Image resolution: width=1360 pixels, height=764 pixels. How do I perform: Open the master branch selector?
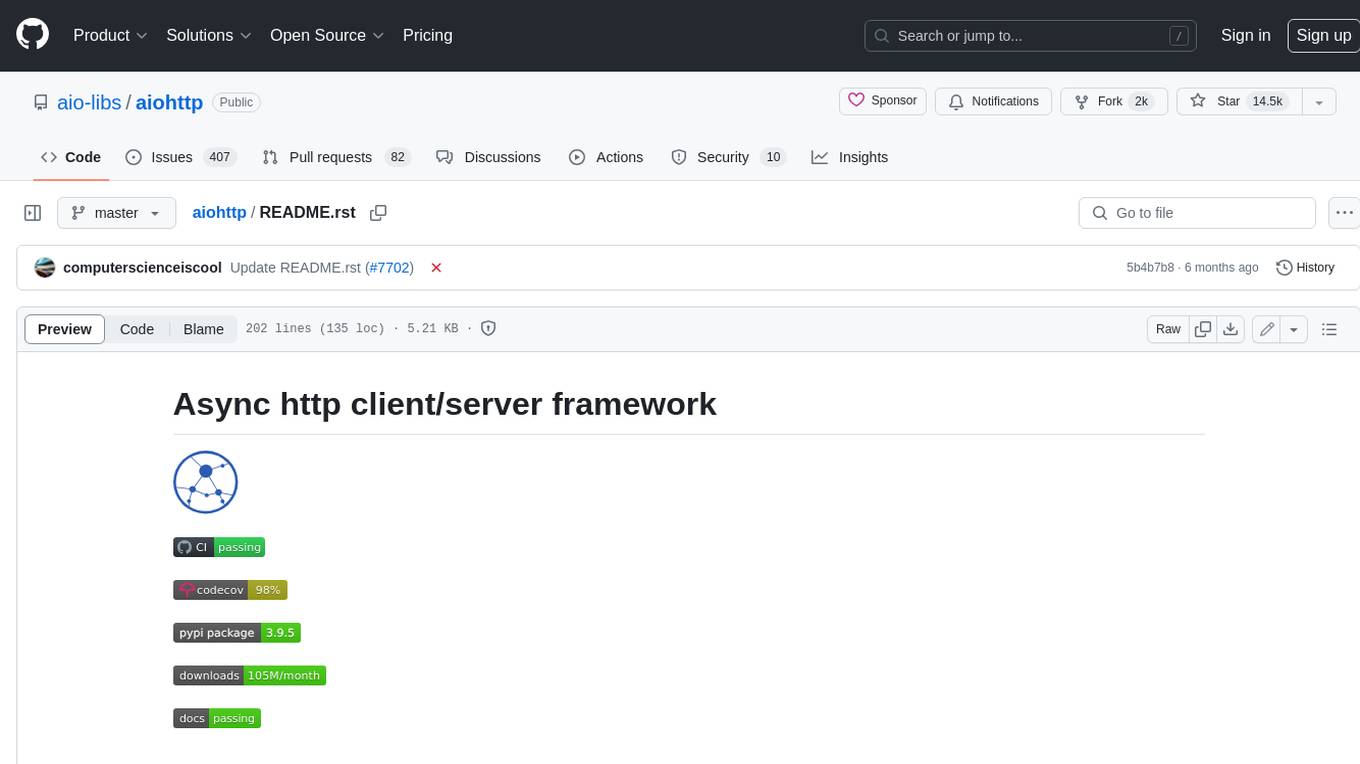(116, 213)
